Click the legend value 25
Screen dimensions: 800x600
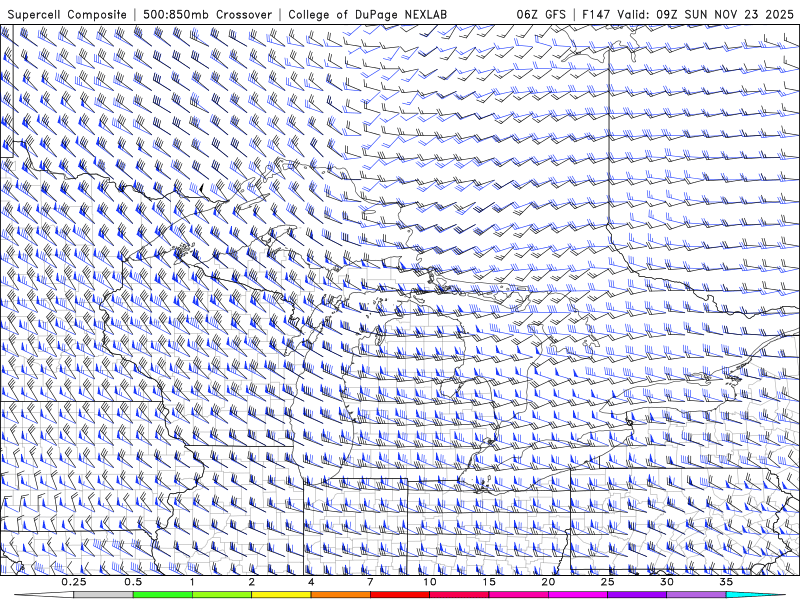[608, 582]
